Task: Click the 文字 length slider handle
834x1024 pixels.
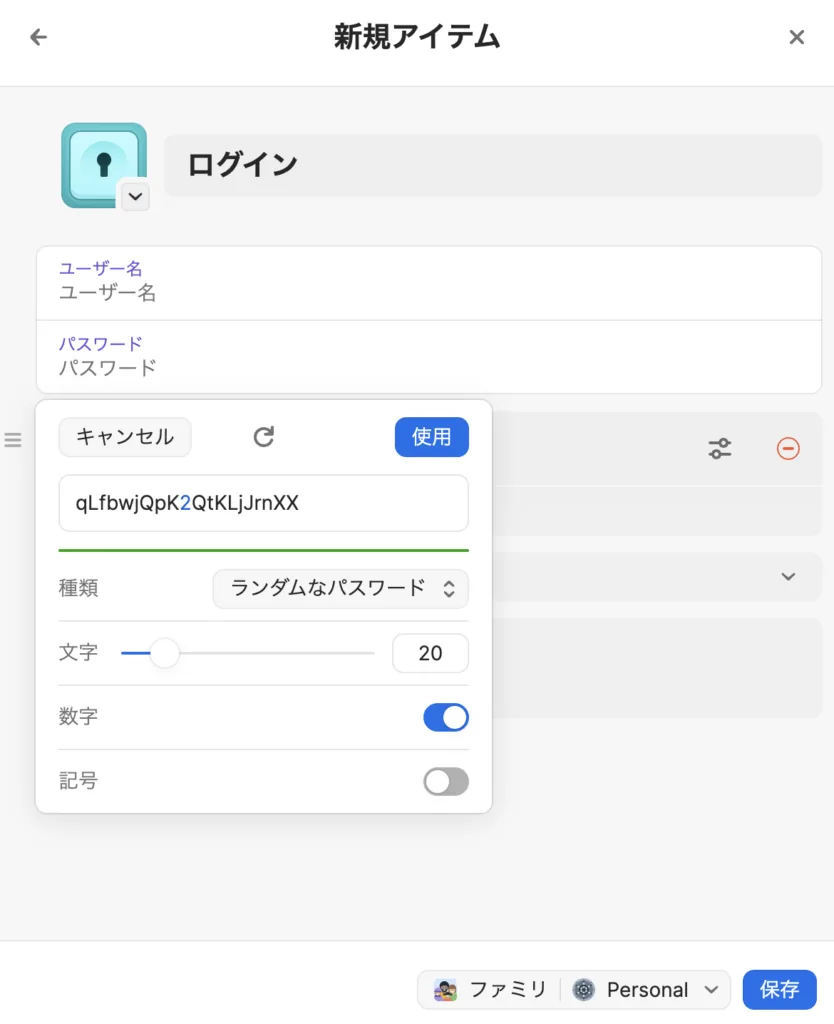Action: tap(164, 653)
